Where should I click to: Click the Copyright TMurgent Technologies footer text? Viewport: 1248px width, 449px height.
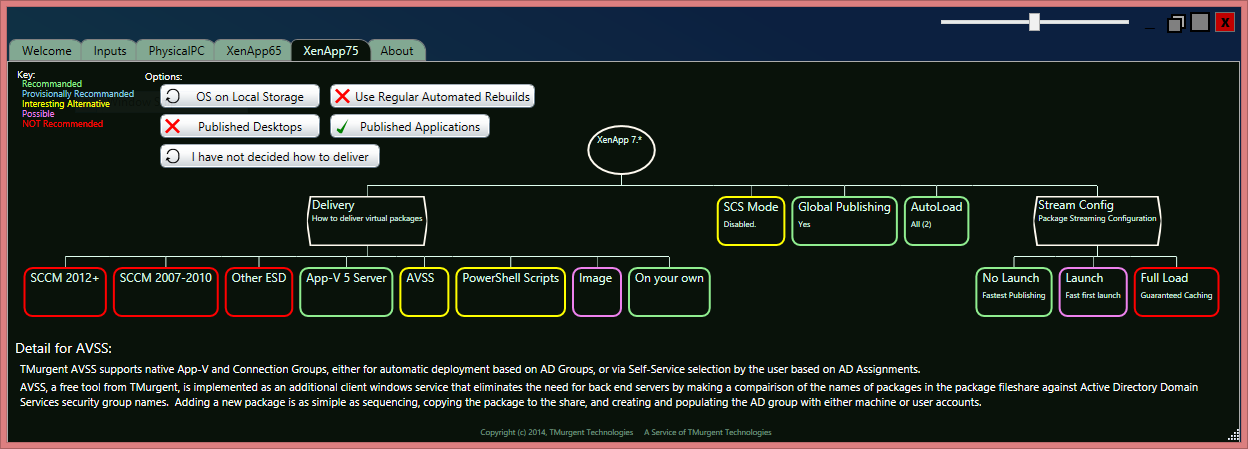pos(557,432)
